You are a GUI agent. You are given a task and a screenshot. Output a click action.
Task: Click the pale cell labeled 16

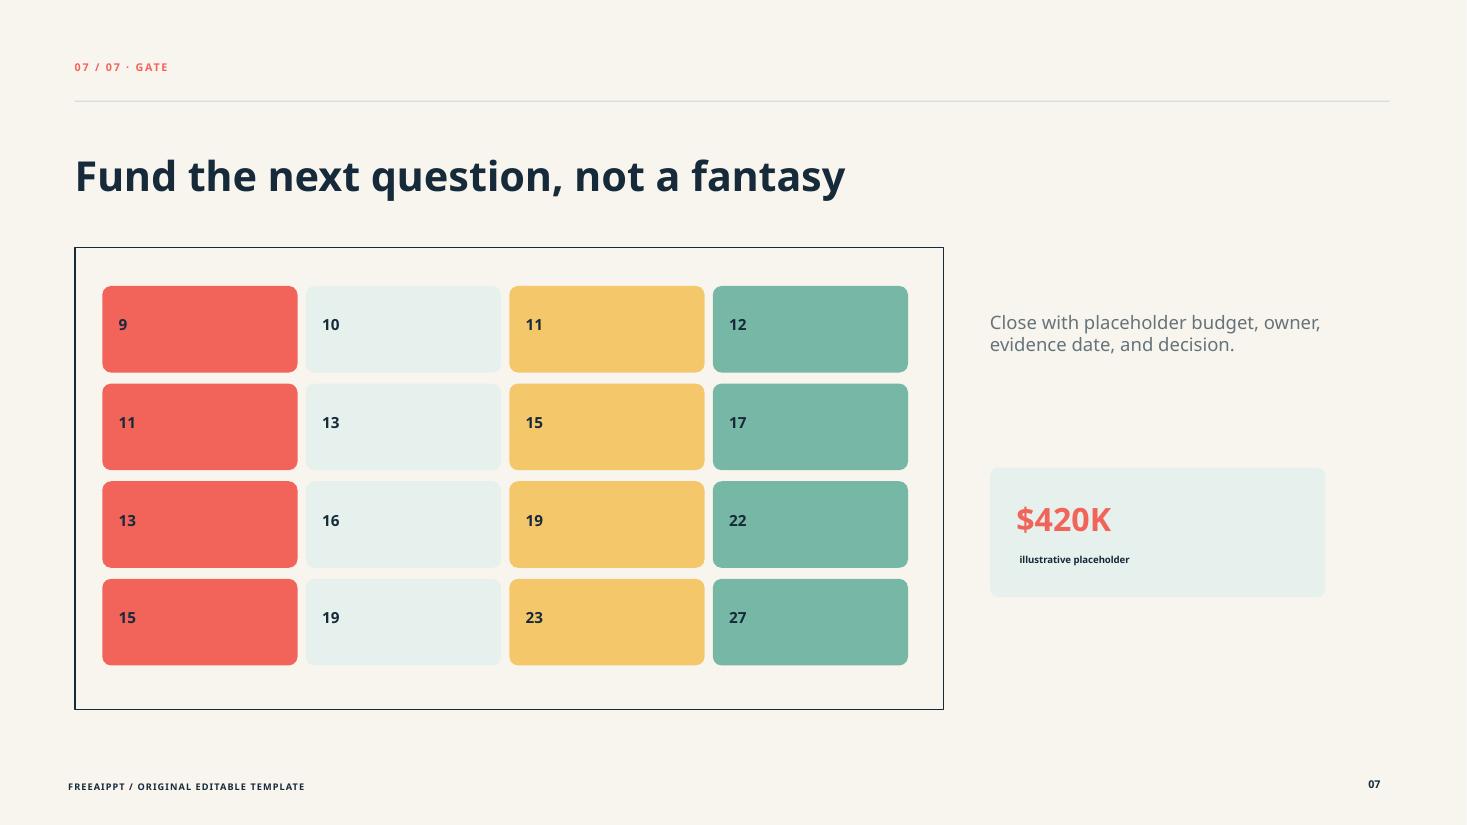tap(403, 524)
